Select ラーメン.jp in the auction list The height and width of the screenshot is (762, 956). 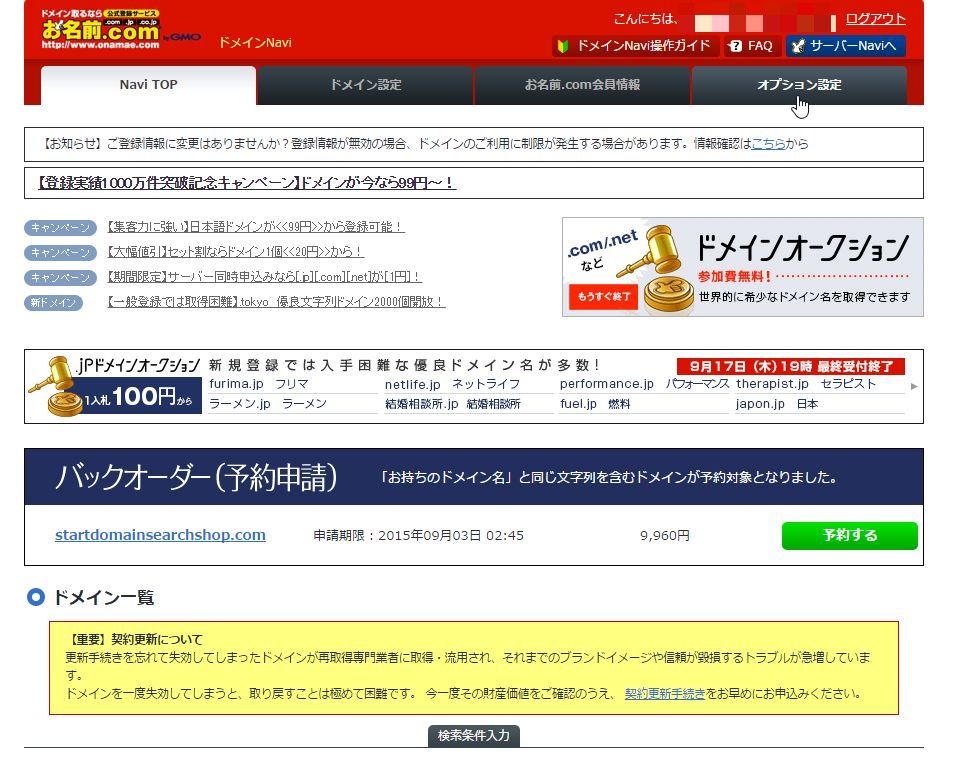pyautogui.click(x=240, y=404)
